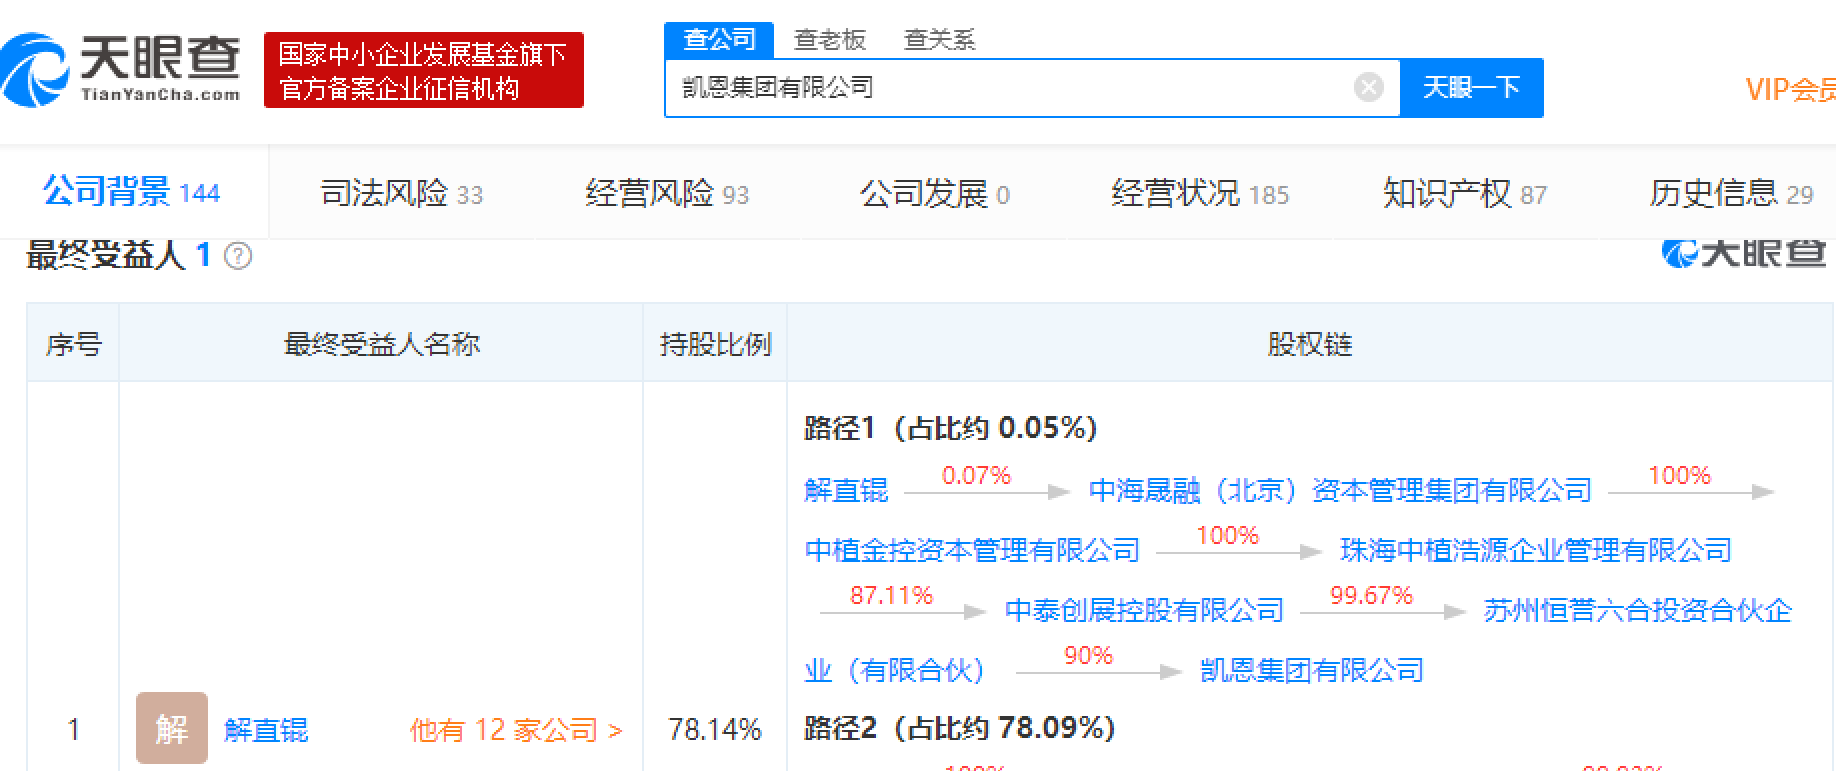Viewport: 1836px width, 771px height.
Task: Select the 查老板 search tab
Action: (x=829, y=40)
